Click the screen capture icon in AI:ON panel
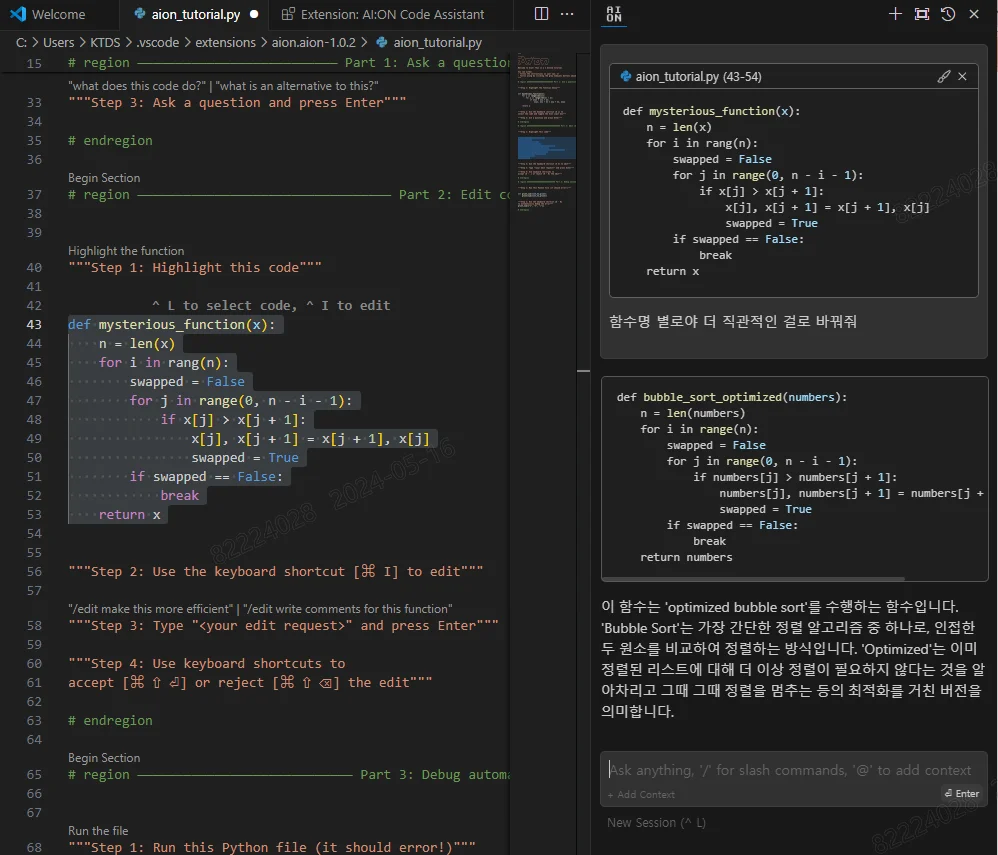Image resolution: width=998 pixels, height=855 pixels. point(921,14)
